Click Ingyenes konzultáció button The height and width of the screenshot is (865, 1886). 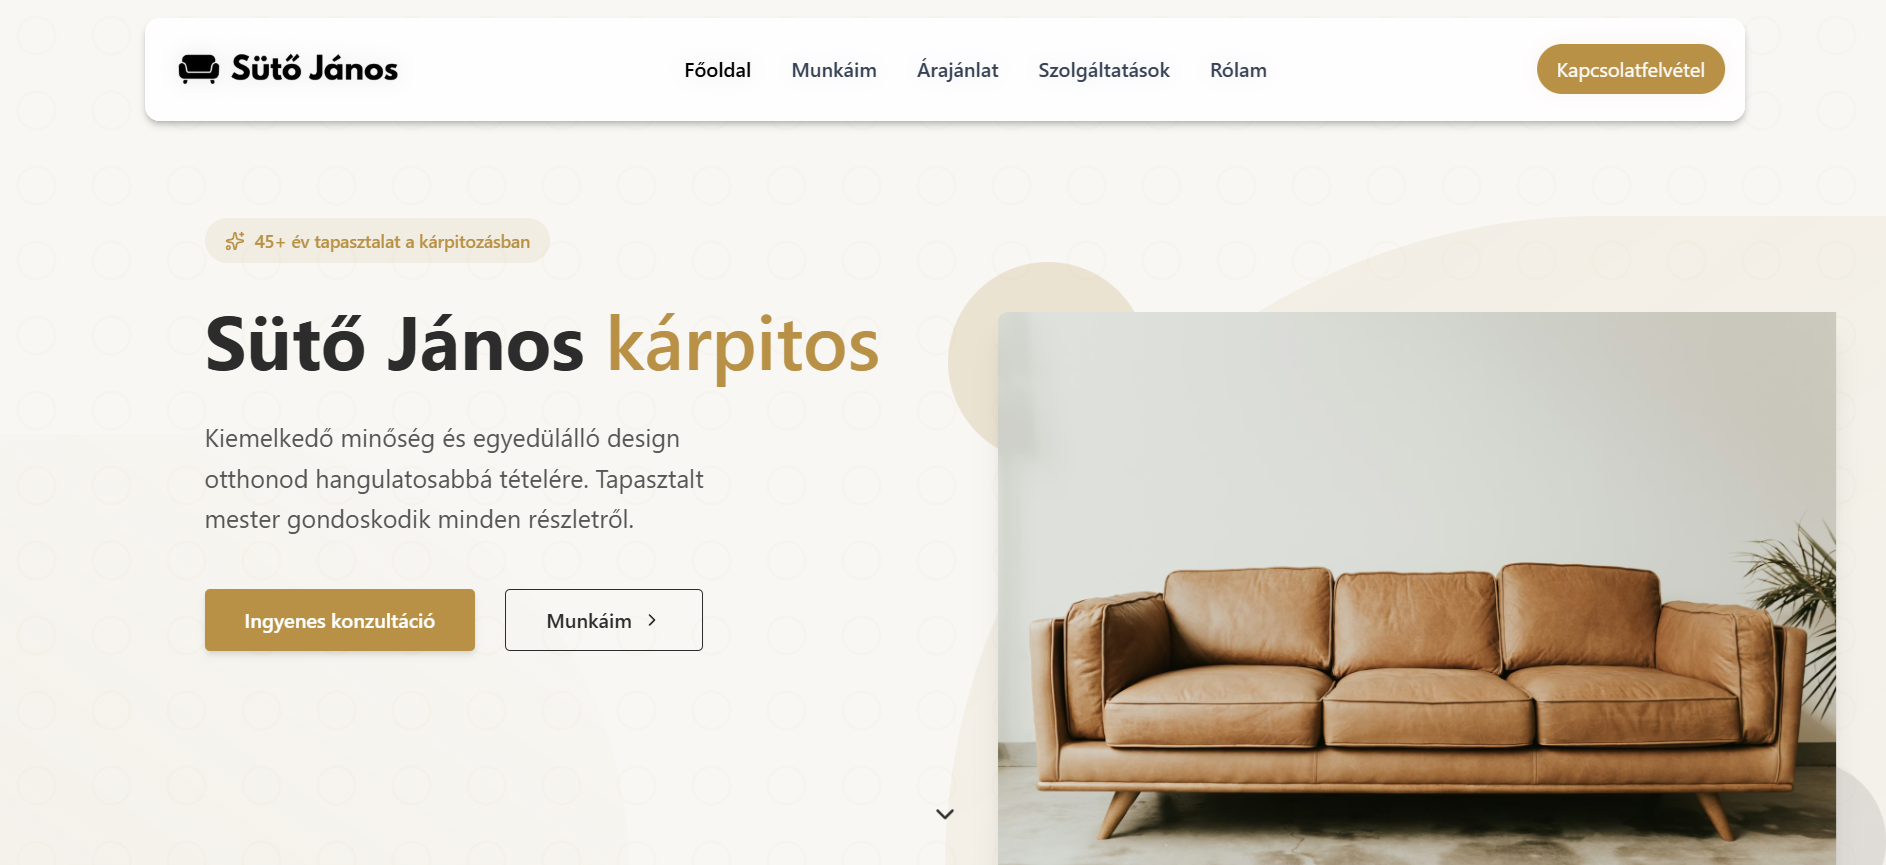click(x=340, y=620)
